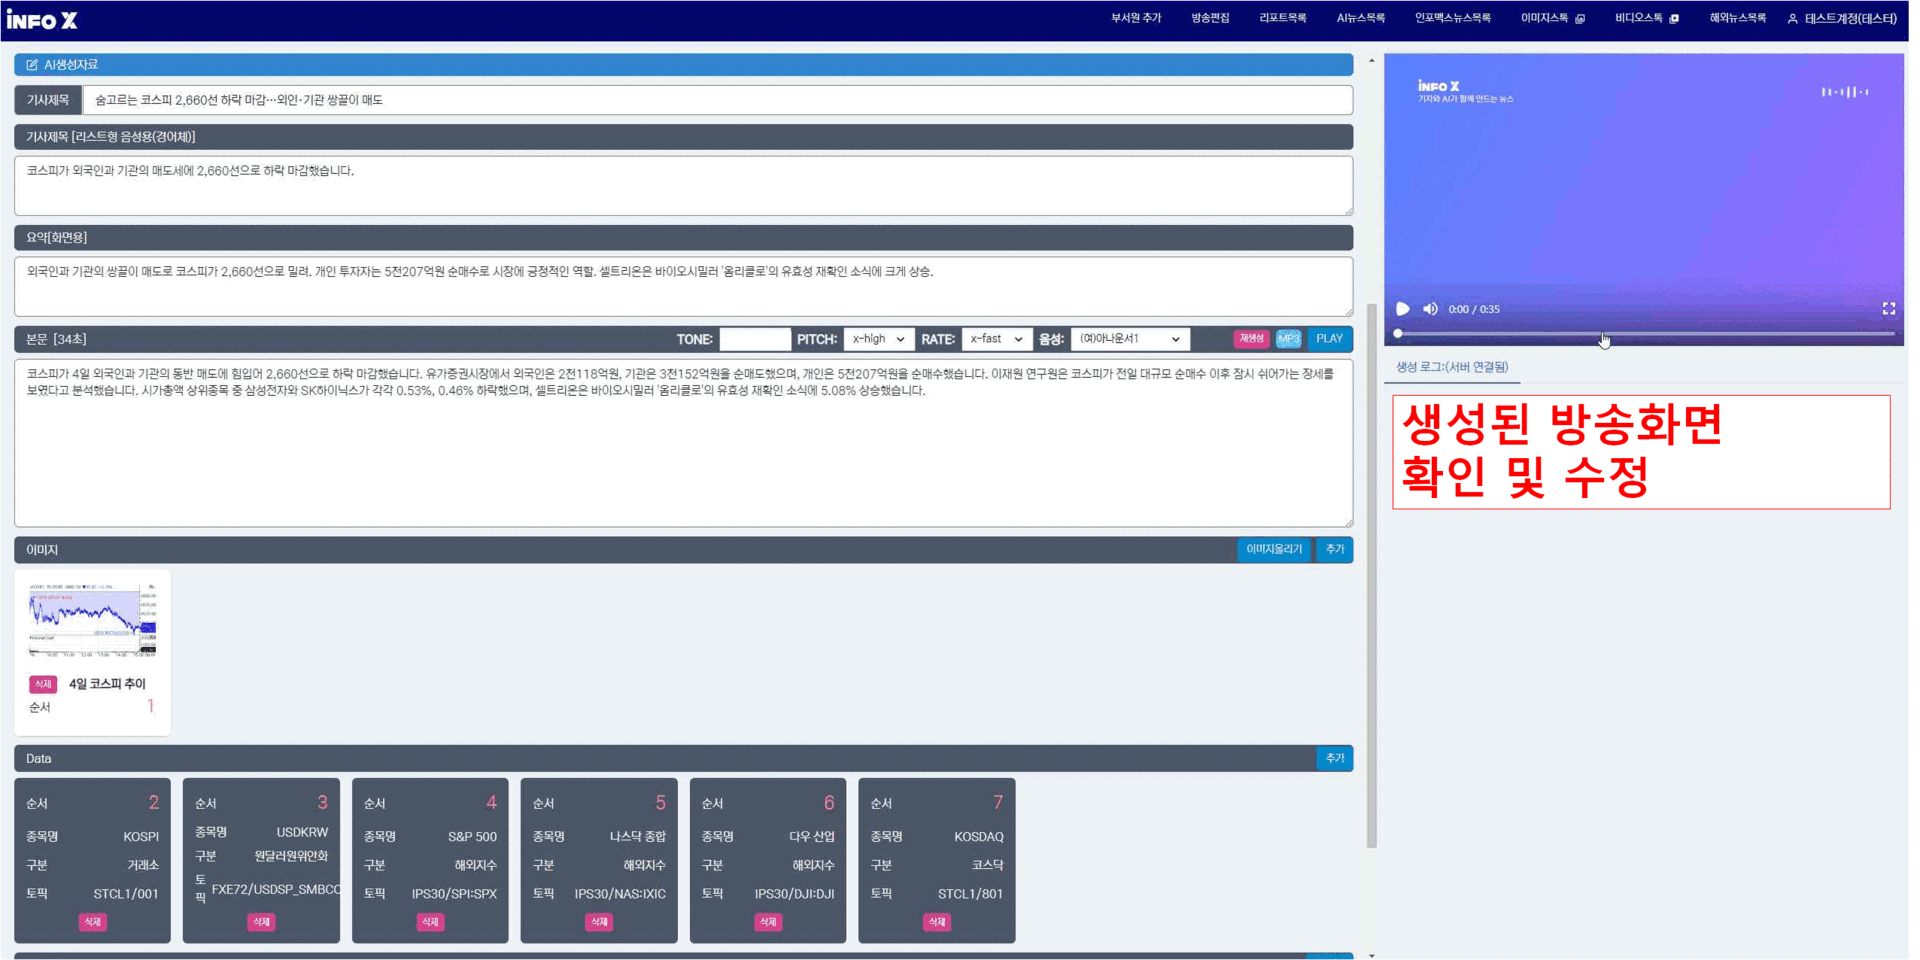
Task: Click the 요약[화면용] summary text area
Action: click(x=683, y=286)
